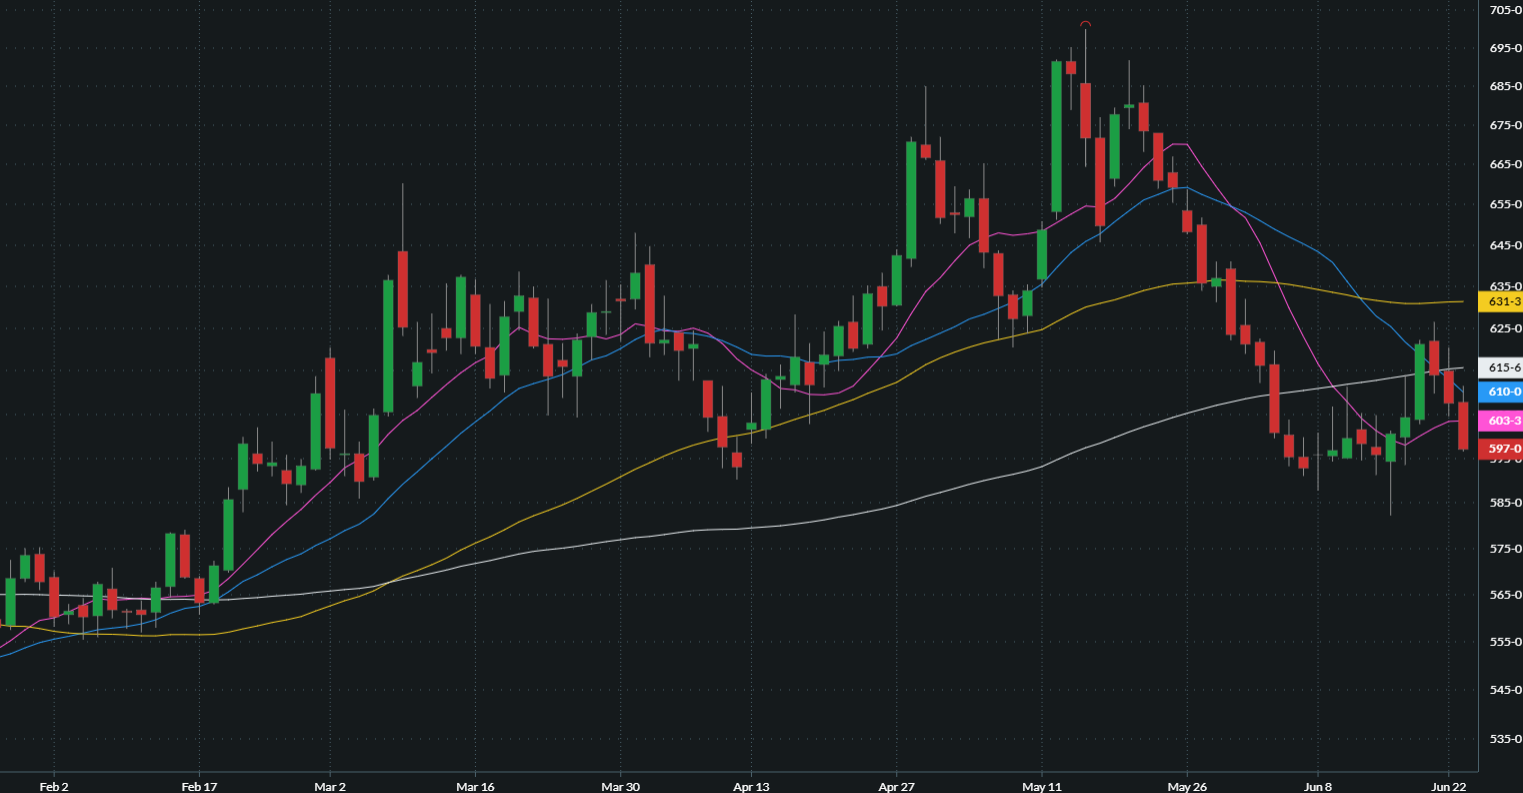Screen dimensions: 1523x793
Task: Click the 545-0 price axis label
Action: (x=1505, y=690)
